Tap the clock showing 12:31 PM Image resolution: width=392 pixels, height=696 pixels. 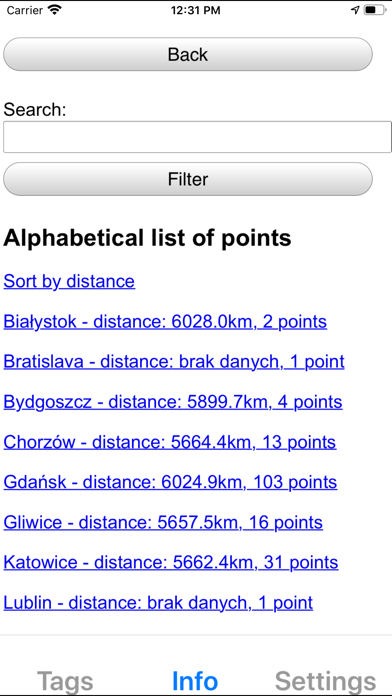tap(196, 10)
